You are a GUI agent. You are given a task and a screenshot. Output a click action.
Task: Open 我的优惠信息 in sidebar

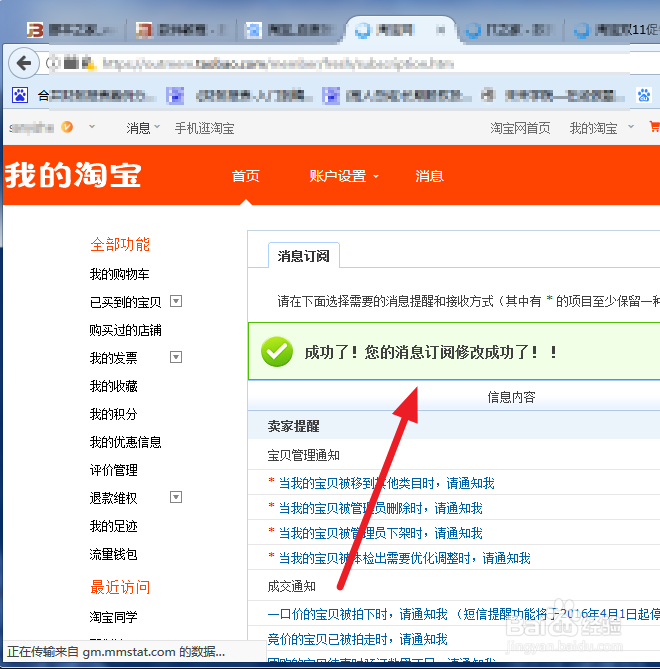click(125, 442)
